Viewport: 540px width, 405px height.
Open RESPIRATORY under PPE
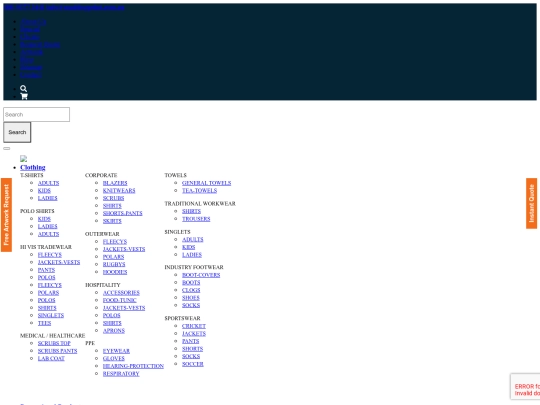[121, 373]
